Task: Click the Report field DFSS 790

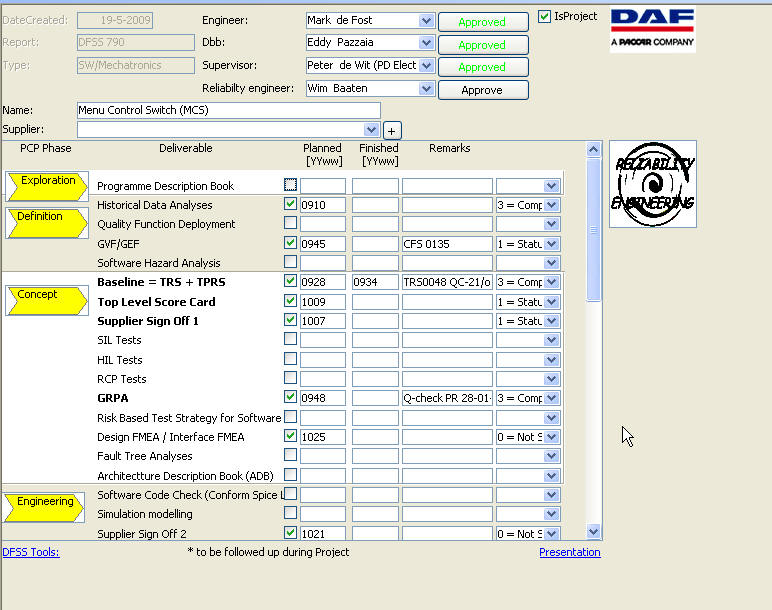Action: coord(136,42)
